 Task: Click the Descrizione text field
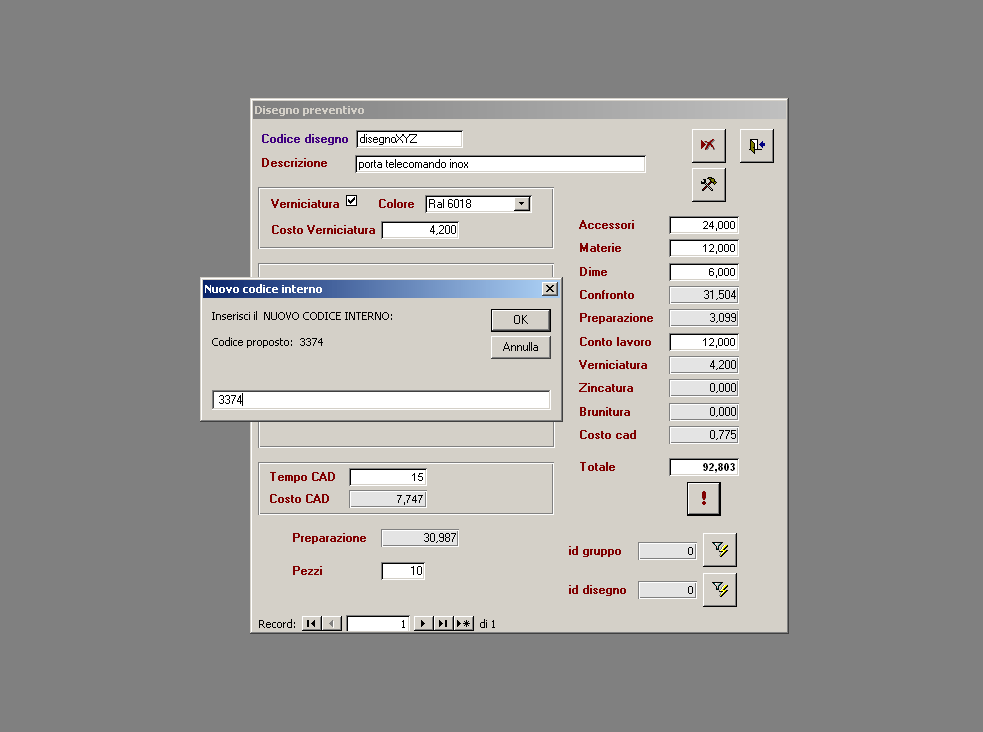[500, 164]
